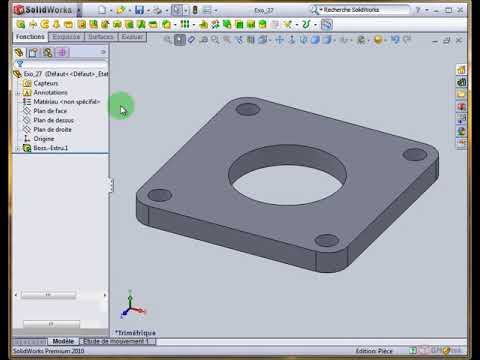Click the Rebuild traffic light icon
Viewport: 480px width, 360px height.
point(195,10)
